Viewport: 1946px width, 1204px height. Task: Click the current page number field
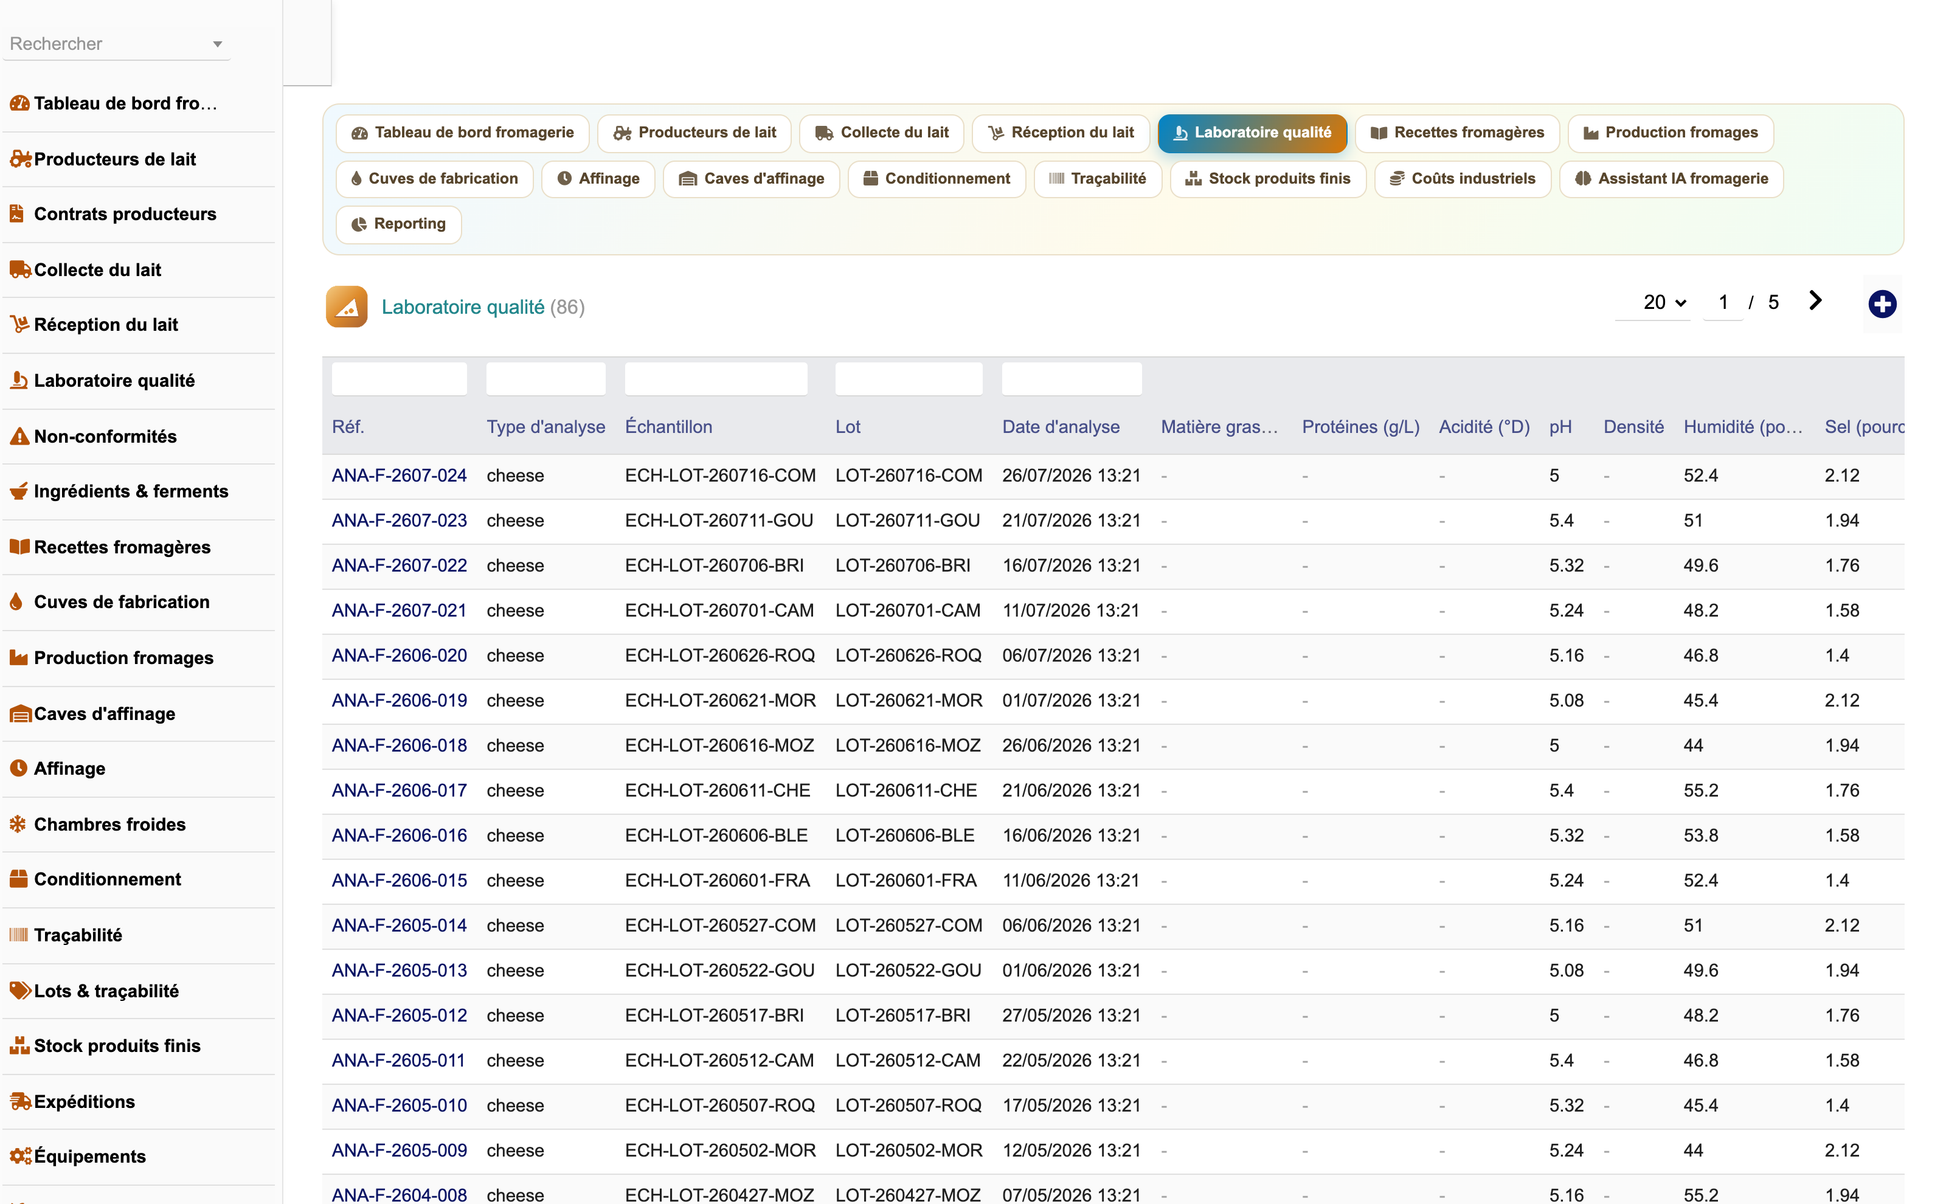click(1723, 302)
